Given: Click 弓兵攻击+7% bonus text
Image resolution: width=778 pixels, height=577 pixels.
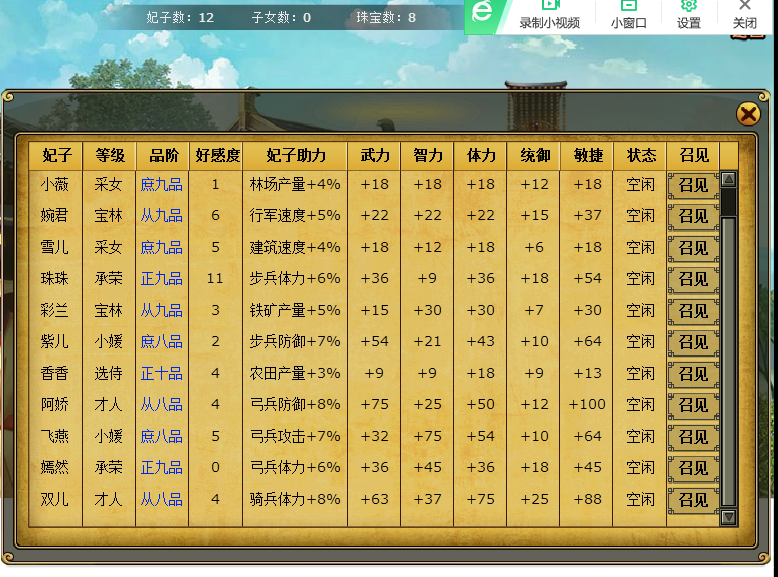Looking at the screenshot, I should [x=295, y=437].
